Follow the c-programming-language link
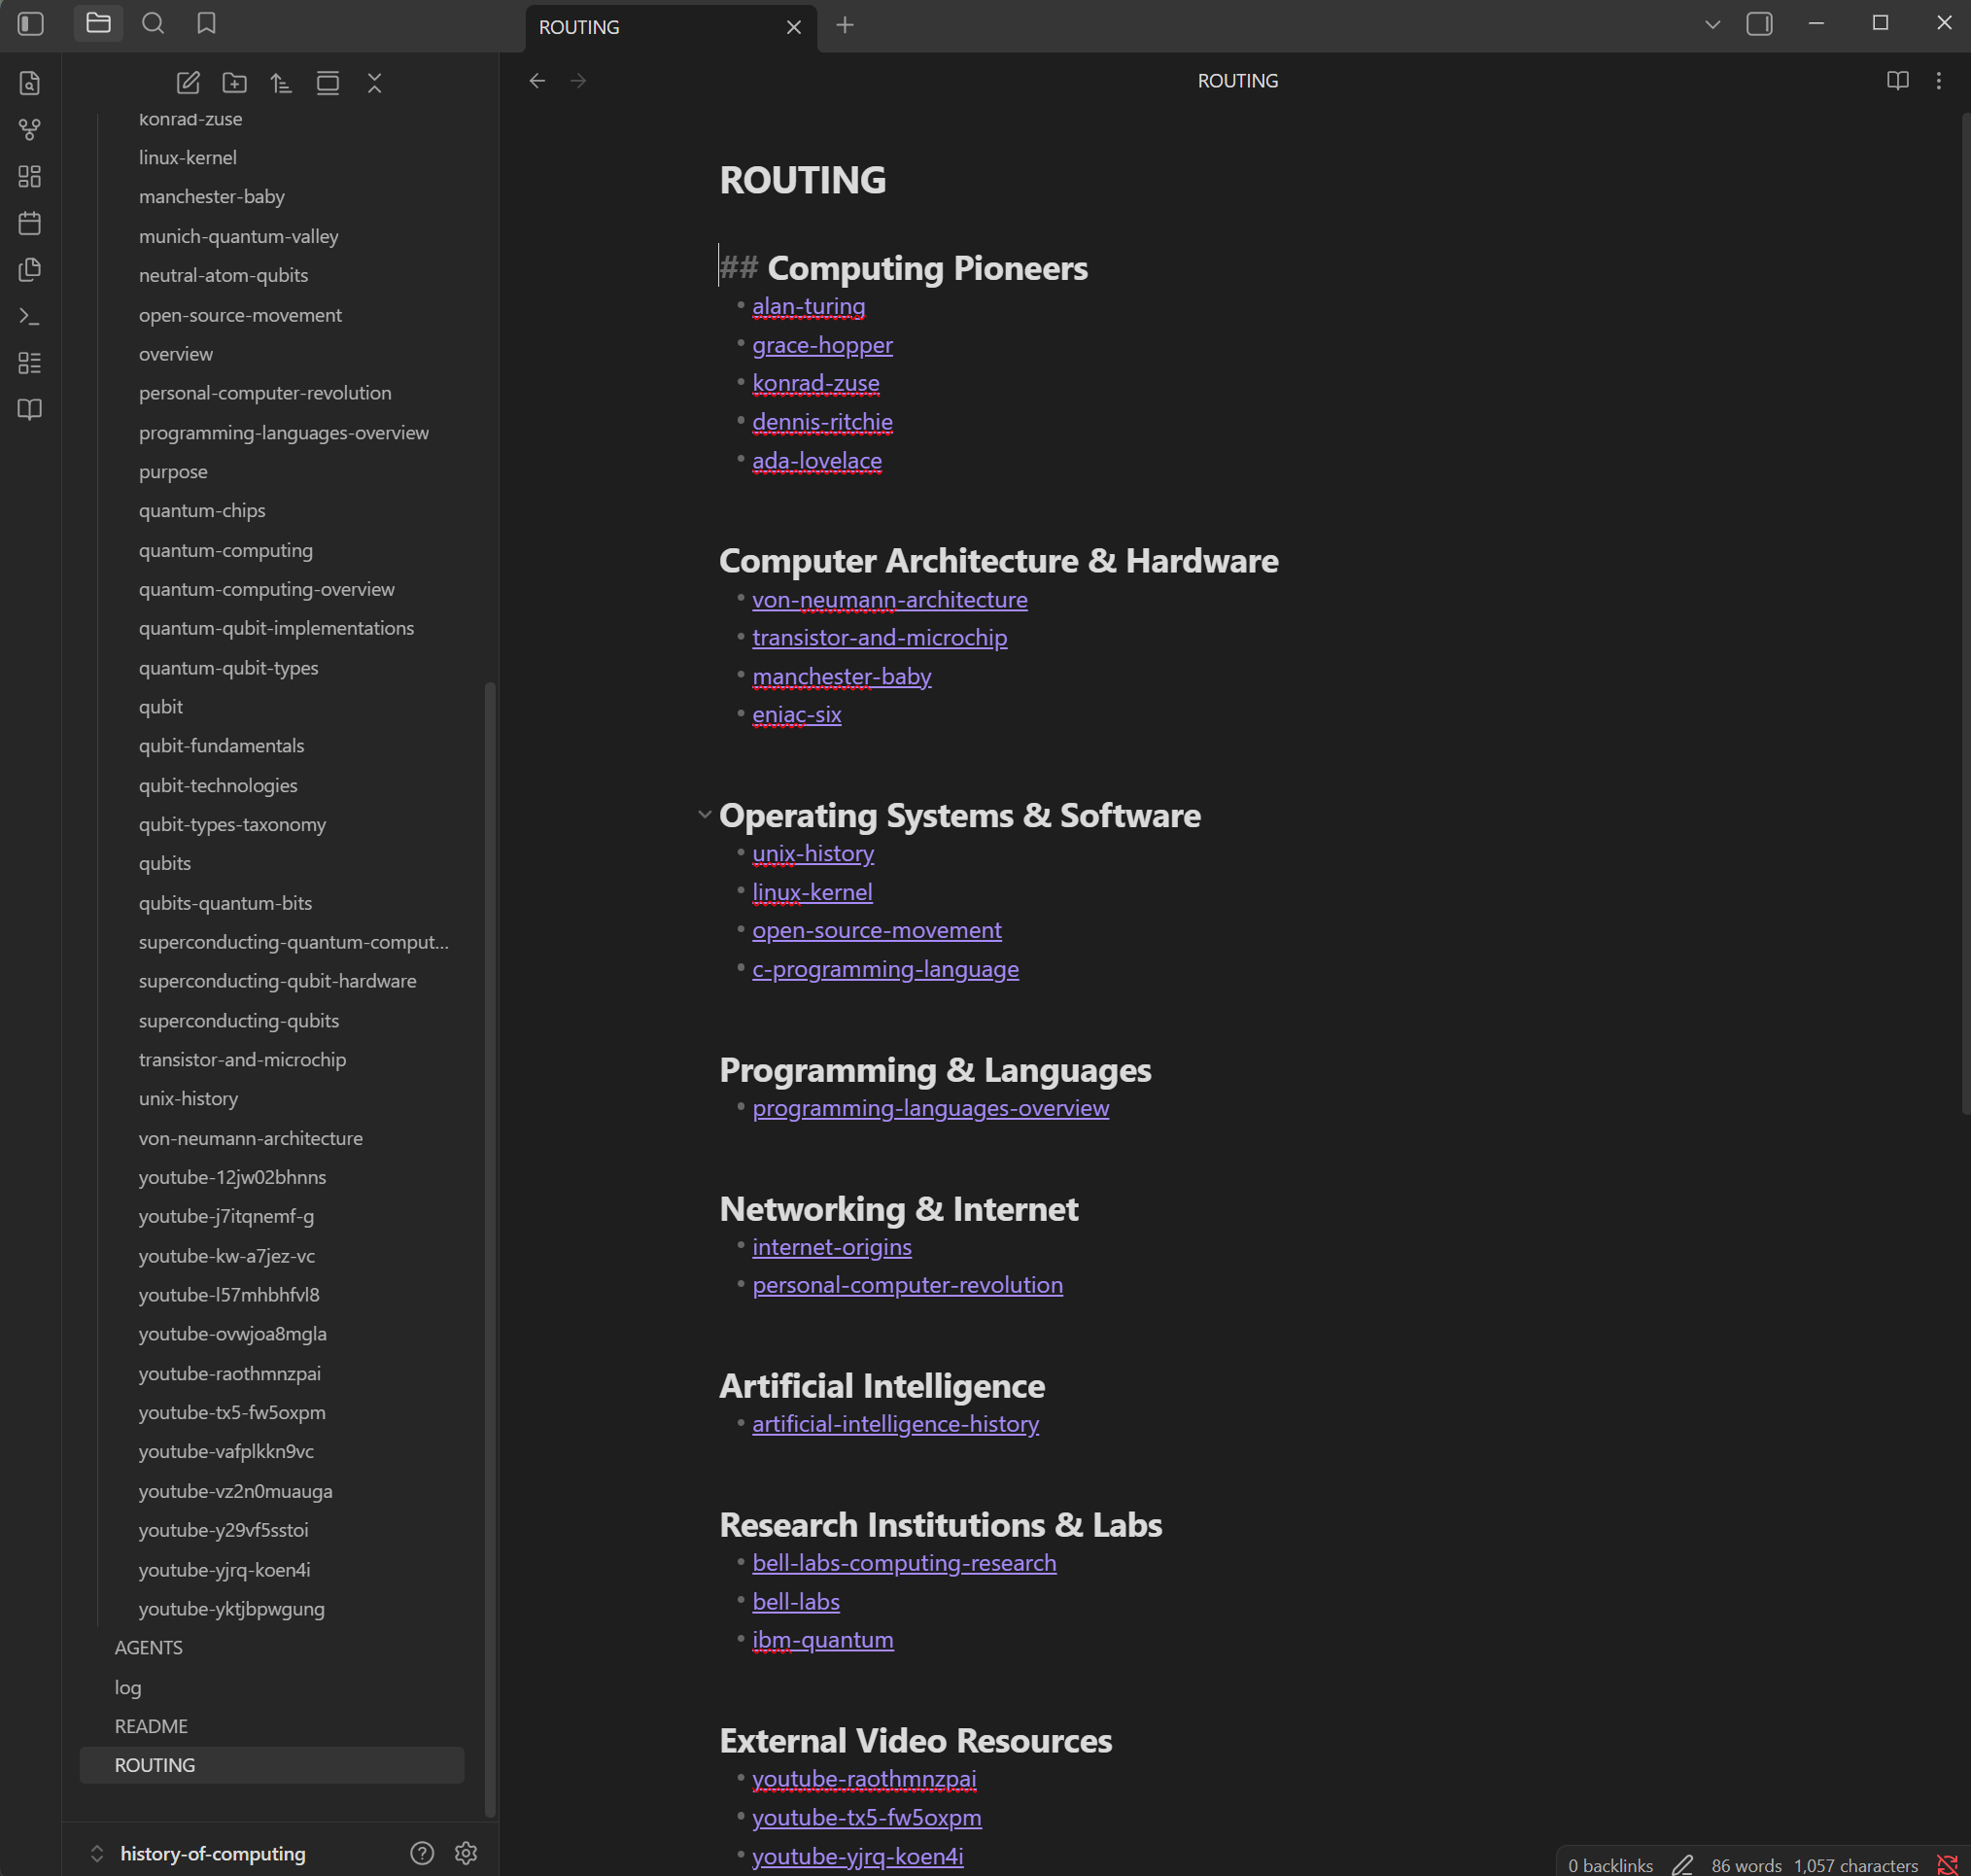 885,969
